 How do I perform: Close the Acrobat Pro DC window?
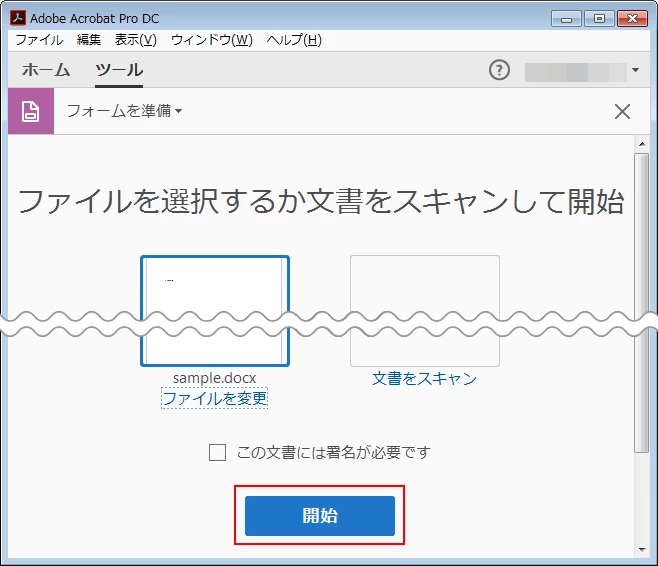(632, 19)
